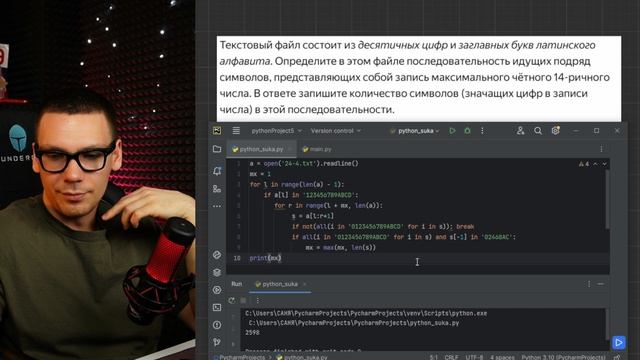640x360 pixels.
Task: Expand the Version control dropdown
Action: tap(336, 131)
